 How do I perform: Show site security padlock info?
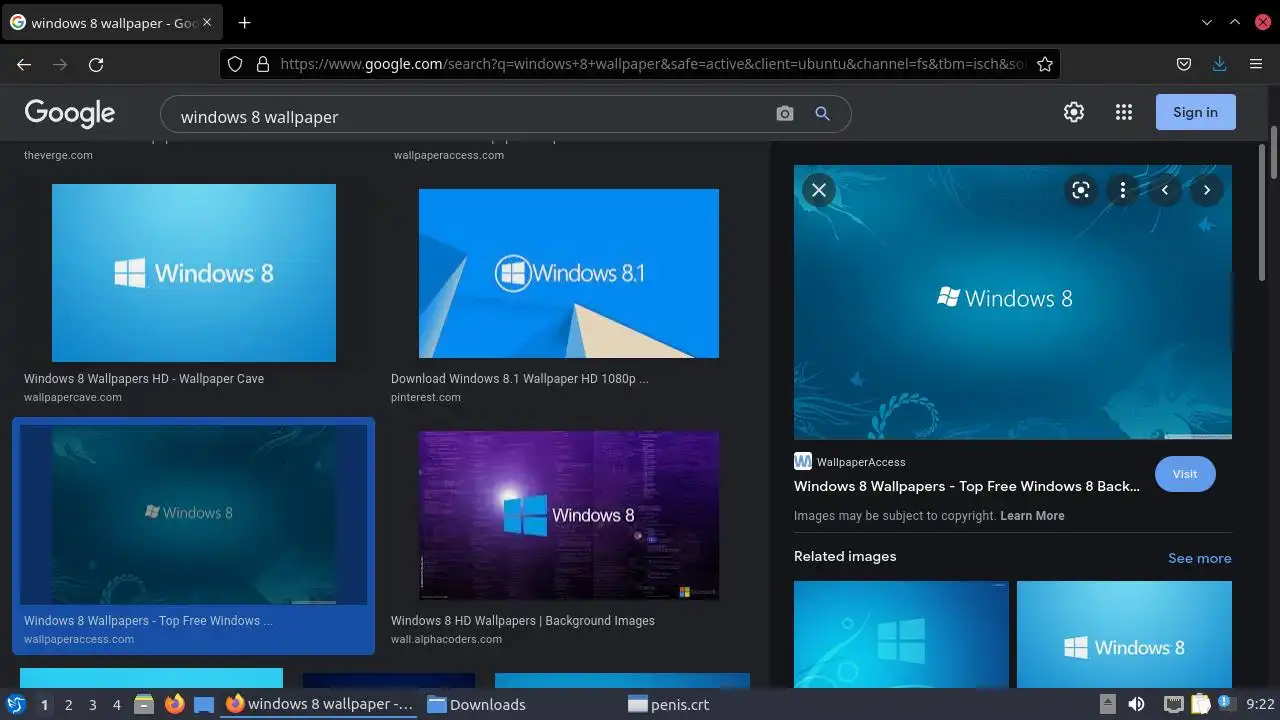(263, 64)
